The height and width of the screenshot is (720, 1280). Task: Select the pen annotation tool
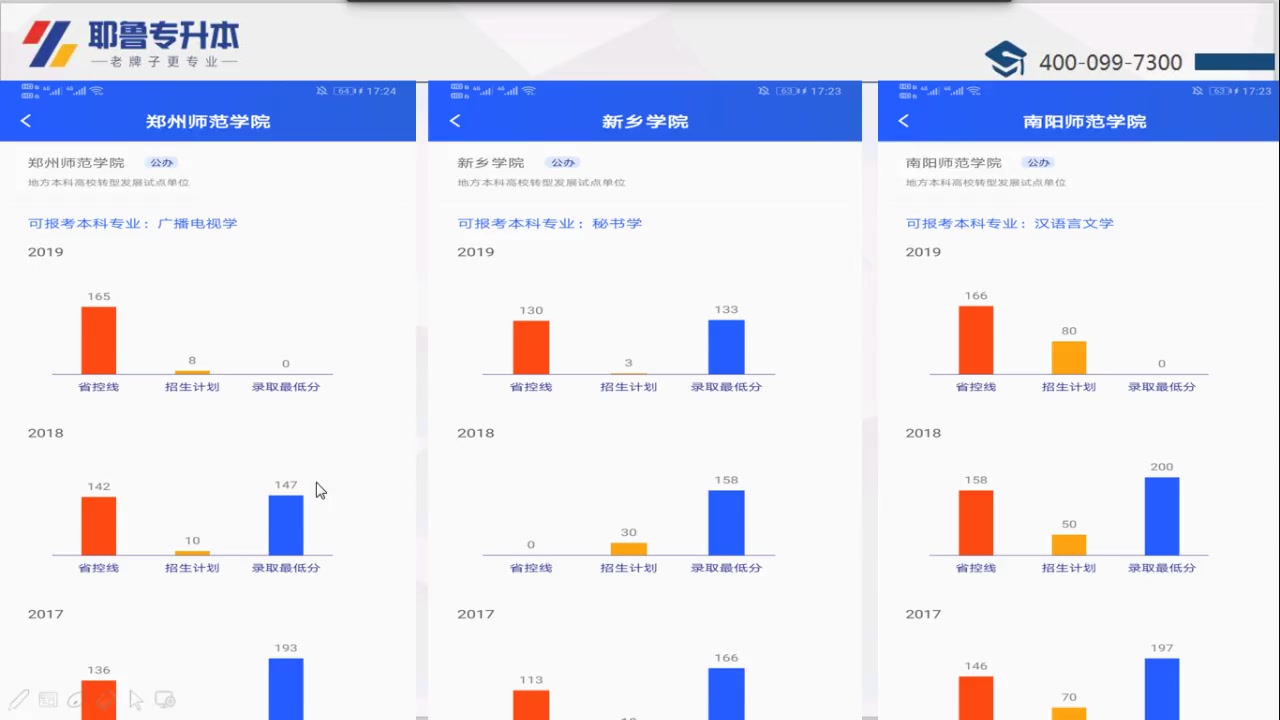pos(18,700)
